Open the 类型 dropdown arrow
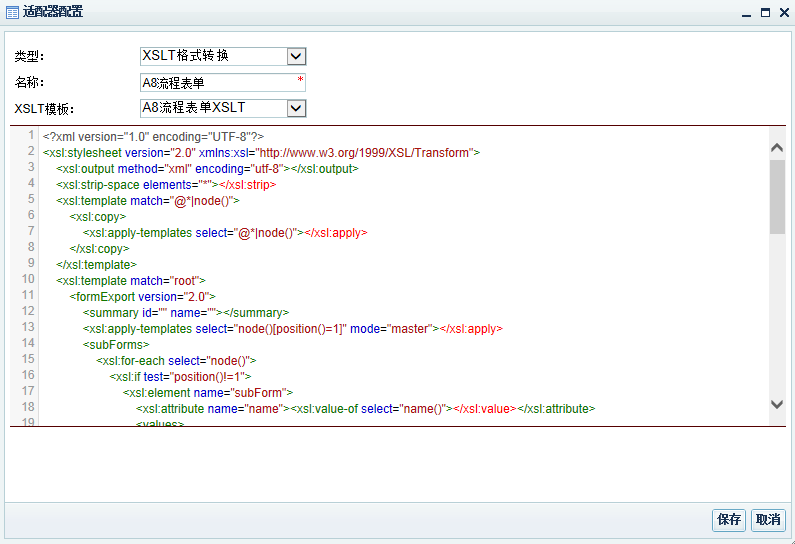Viewport: 795px width, 544px height. click(x=296, y=57)
